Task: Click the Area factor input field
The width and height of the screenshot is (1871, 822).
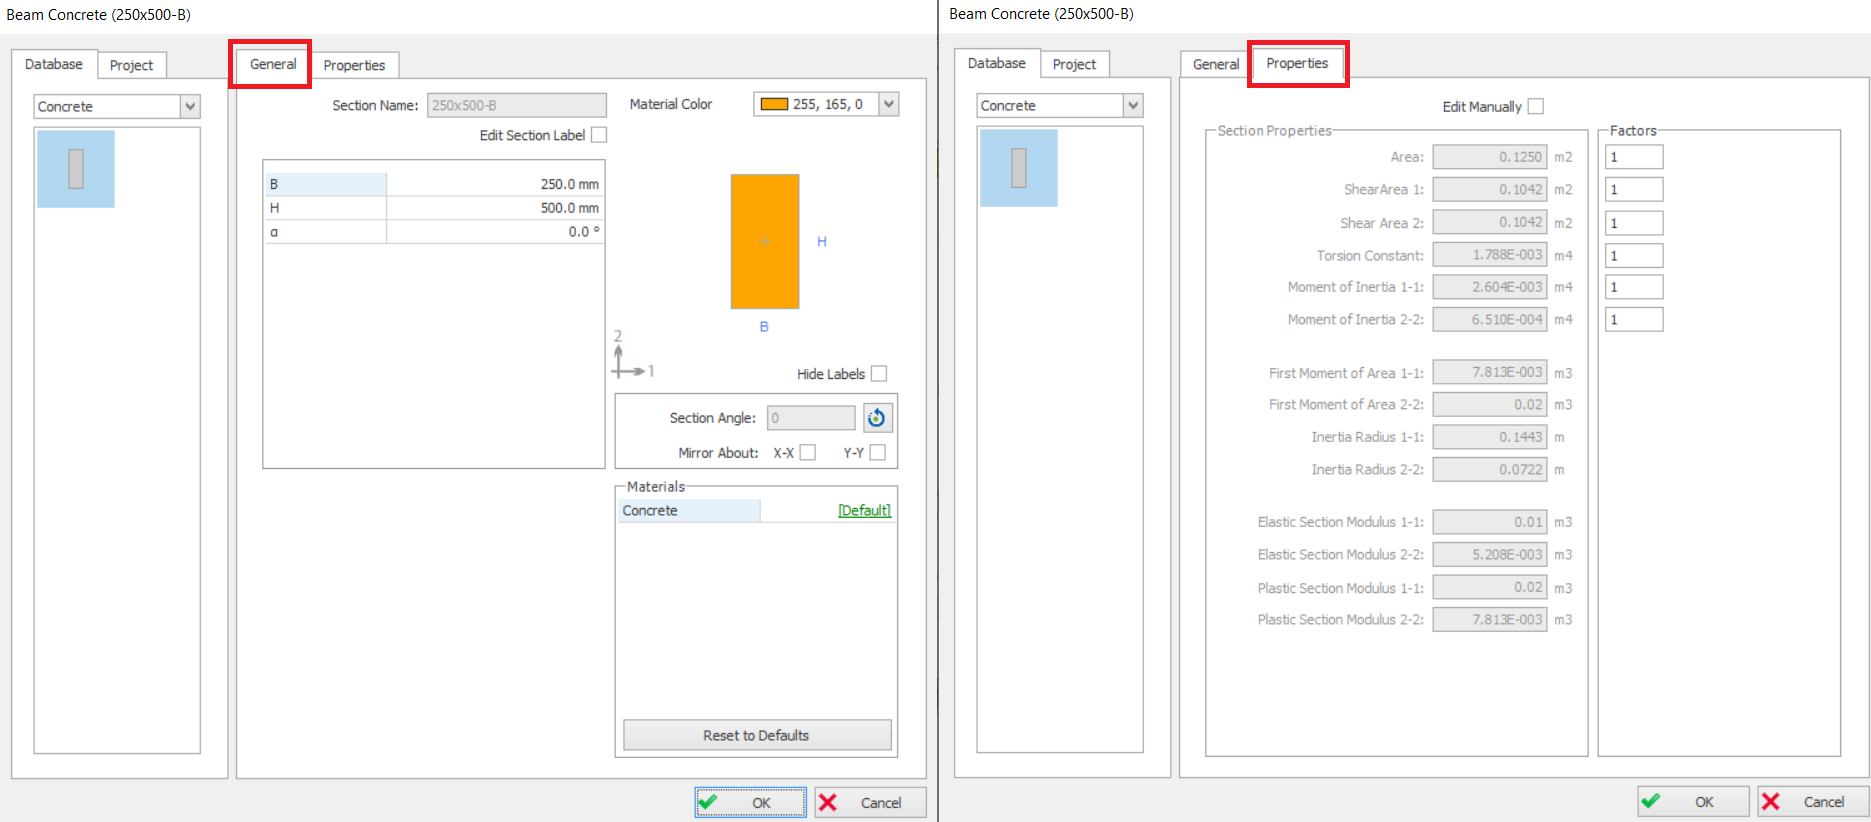Action: (x=1634, y=157)
